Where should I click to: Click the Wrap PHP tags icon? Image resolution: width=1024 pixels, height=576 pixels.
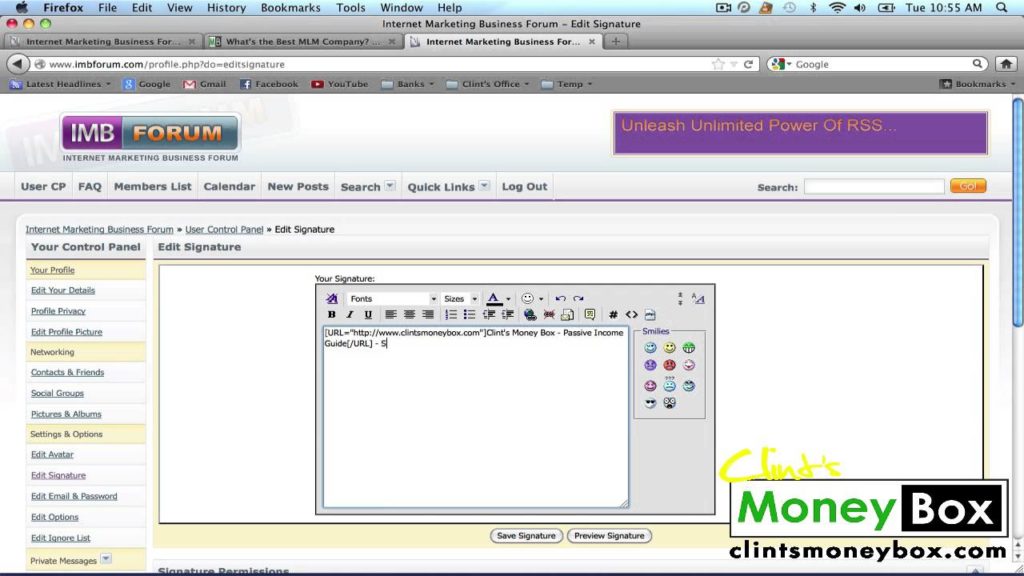click(650, 315)
